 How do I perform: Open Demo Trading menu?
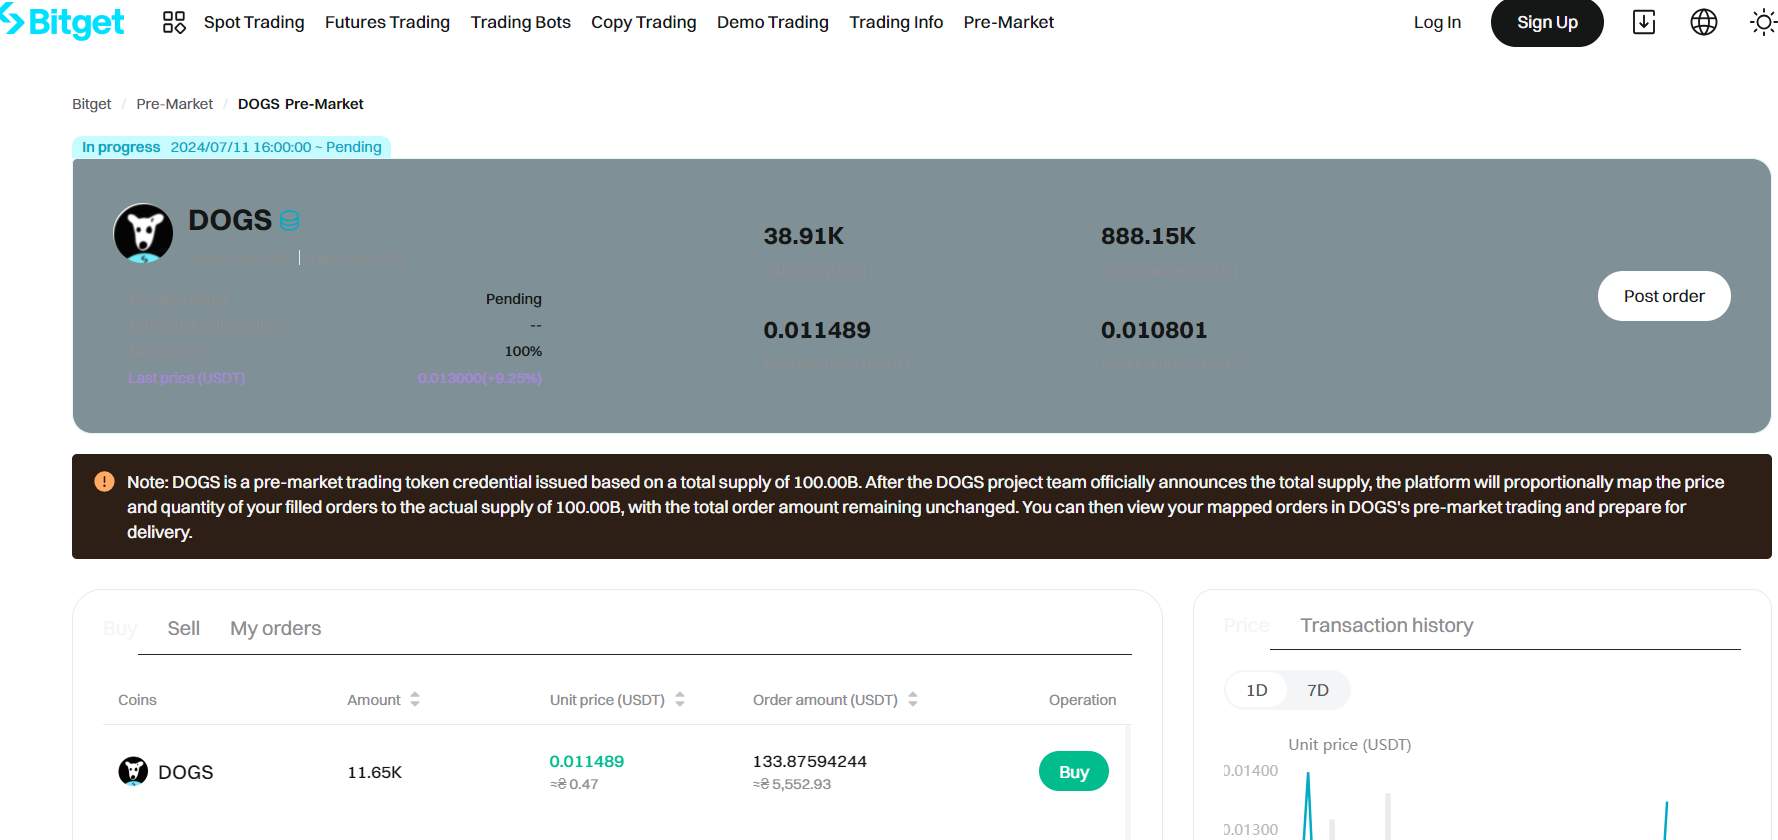point(773,22)
